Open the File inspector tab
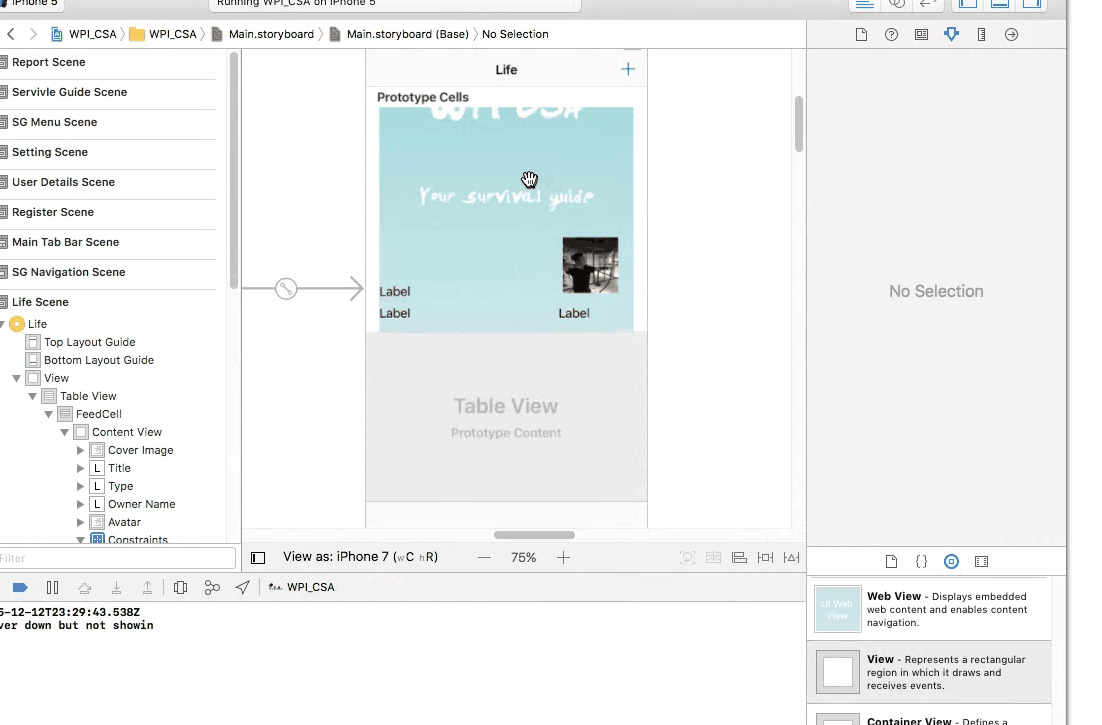Viewport: 1102px width, 725px height. click(x=861, y=34)
